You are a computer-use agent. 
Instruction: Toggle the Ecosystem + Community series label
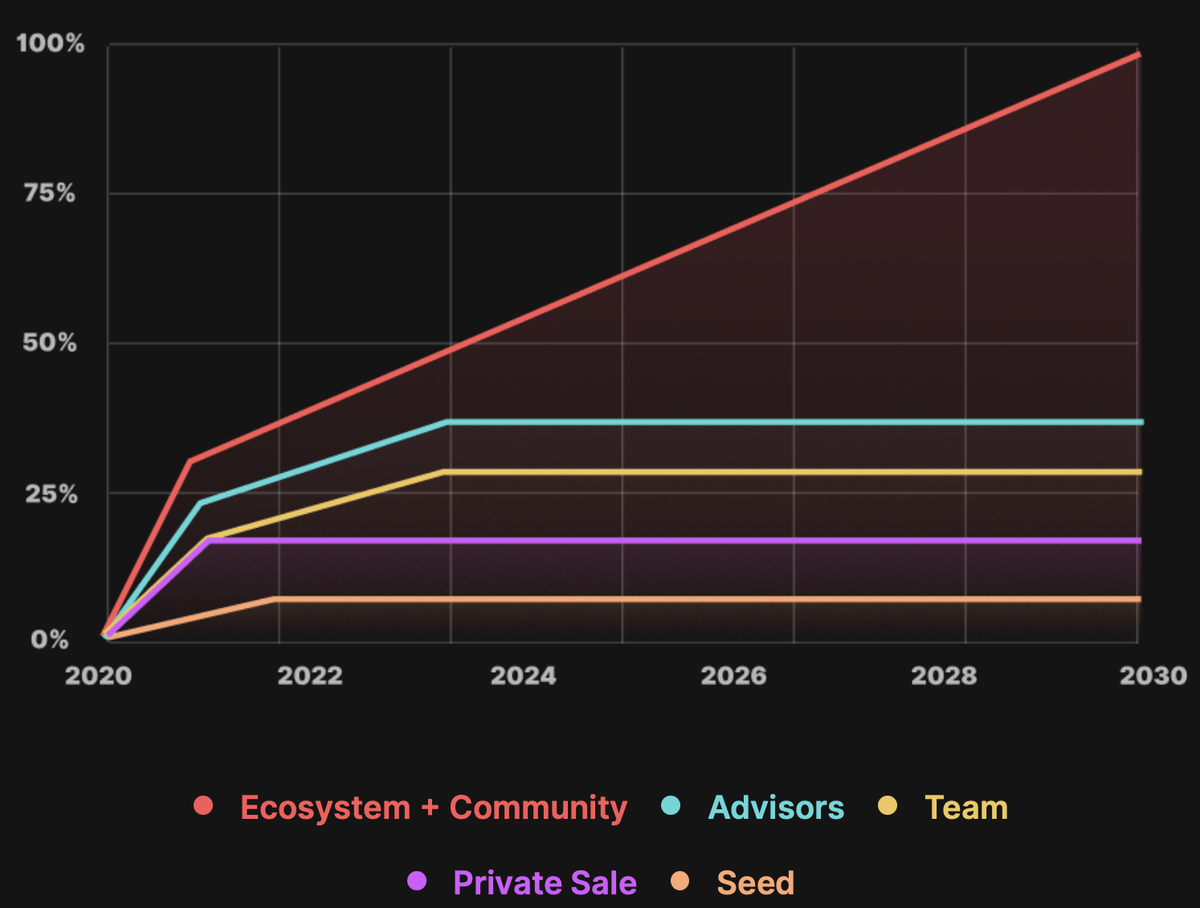(434, 807)
